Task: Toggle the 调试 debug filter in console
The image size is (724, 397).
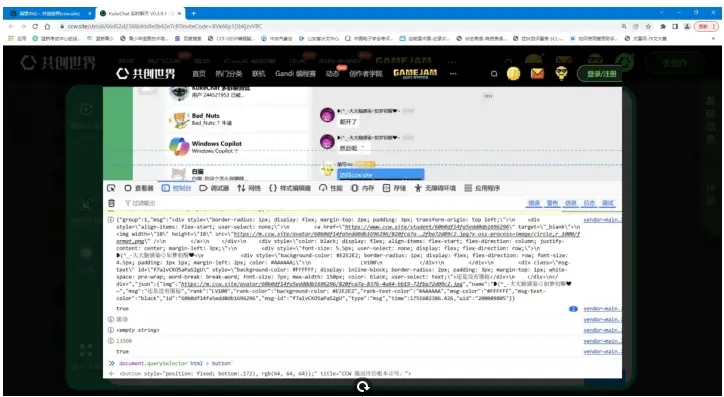Action: tap(607, 203)
